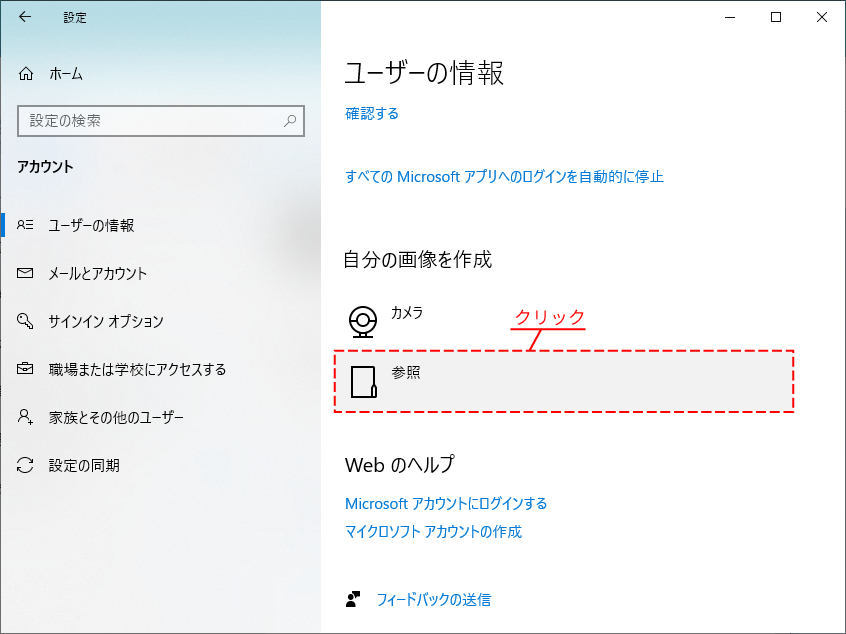Click the sync settings icon
The width and height of the screenshot is (846, 634).
tap(27, 465)
